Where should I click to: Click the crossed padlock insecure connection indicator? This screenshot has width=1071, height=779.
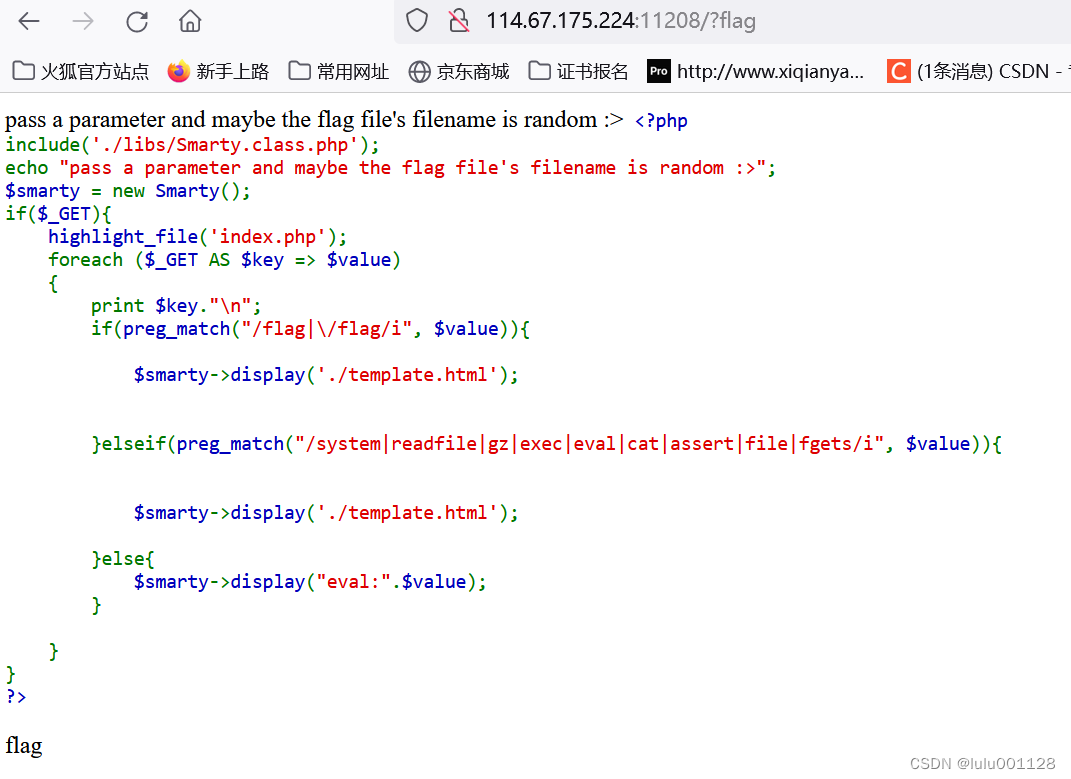coord(456,20)
